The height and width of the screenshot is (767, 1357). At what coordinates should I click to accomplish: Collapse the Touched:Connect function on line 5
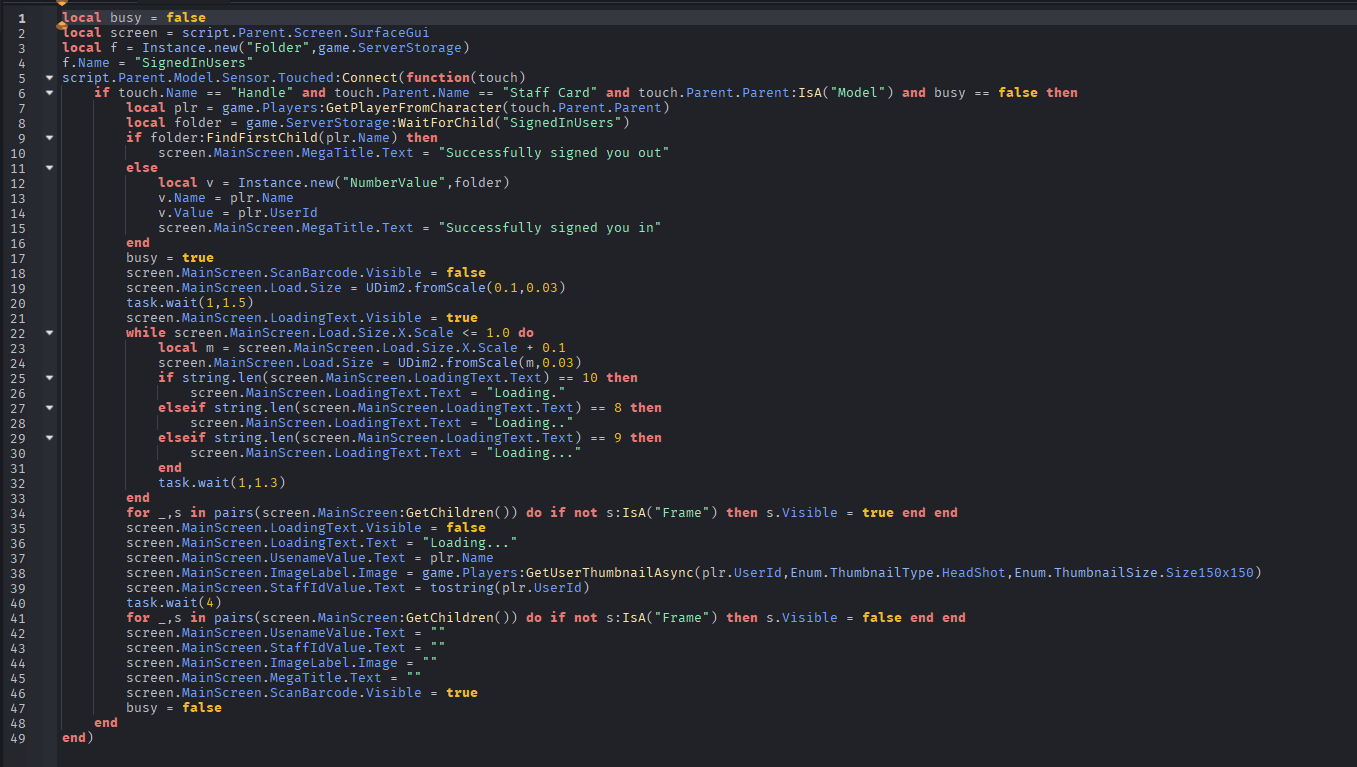tap(49, 78)
